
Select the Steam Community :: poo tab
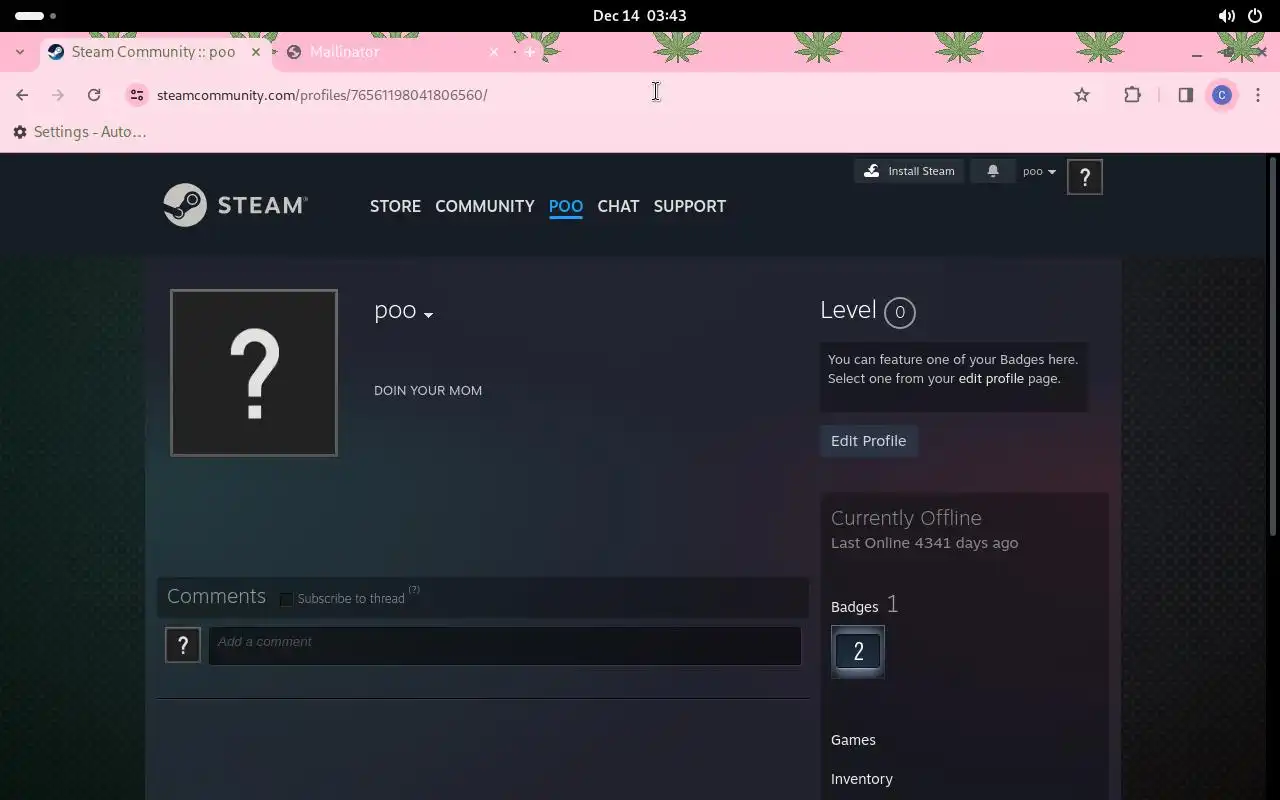[x=155, y=52]
